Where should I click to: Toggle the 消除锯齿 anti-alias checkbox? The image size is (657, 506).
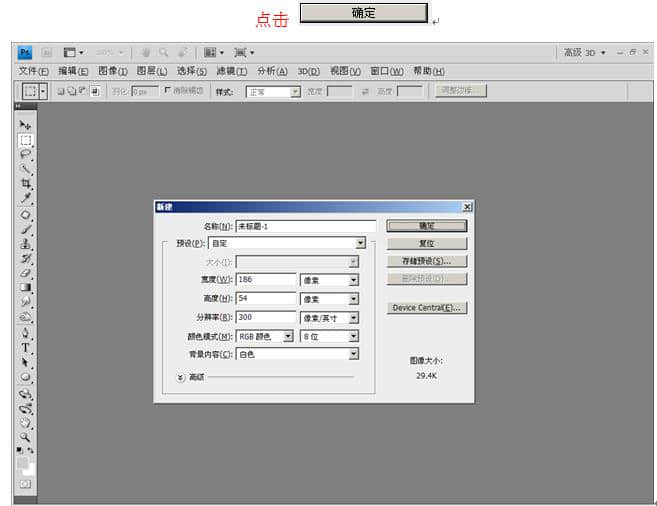point(167,91)
